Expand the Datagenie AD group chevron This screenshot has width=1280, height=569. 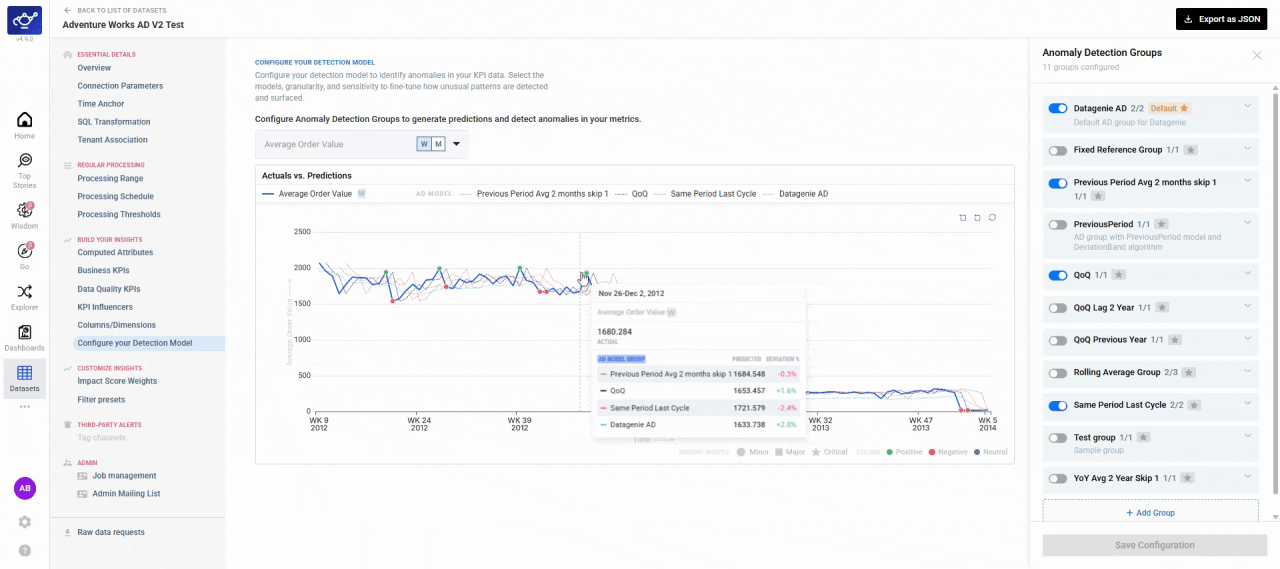pyautogui.click(x=1247, y=106)
